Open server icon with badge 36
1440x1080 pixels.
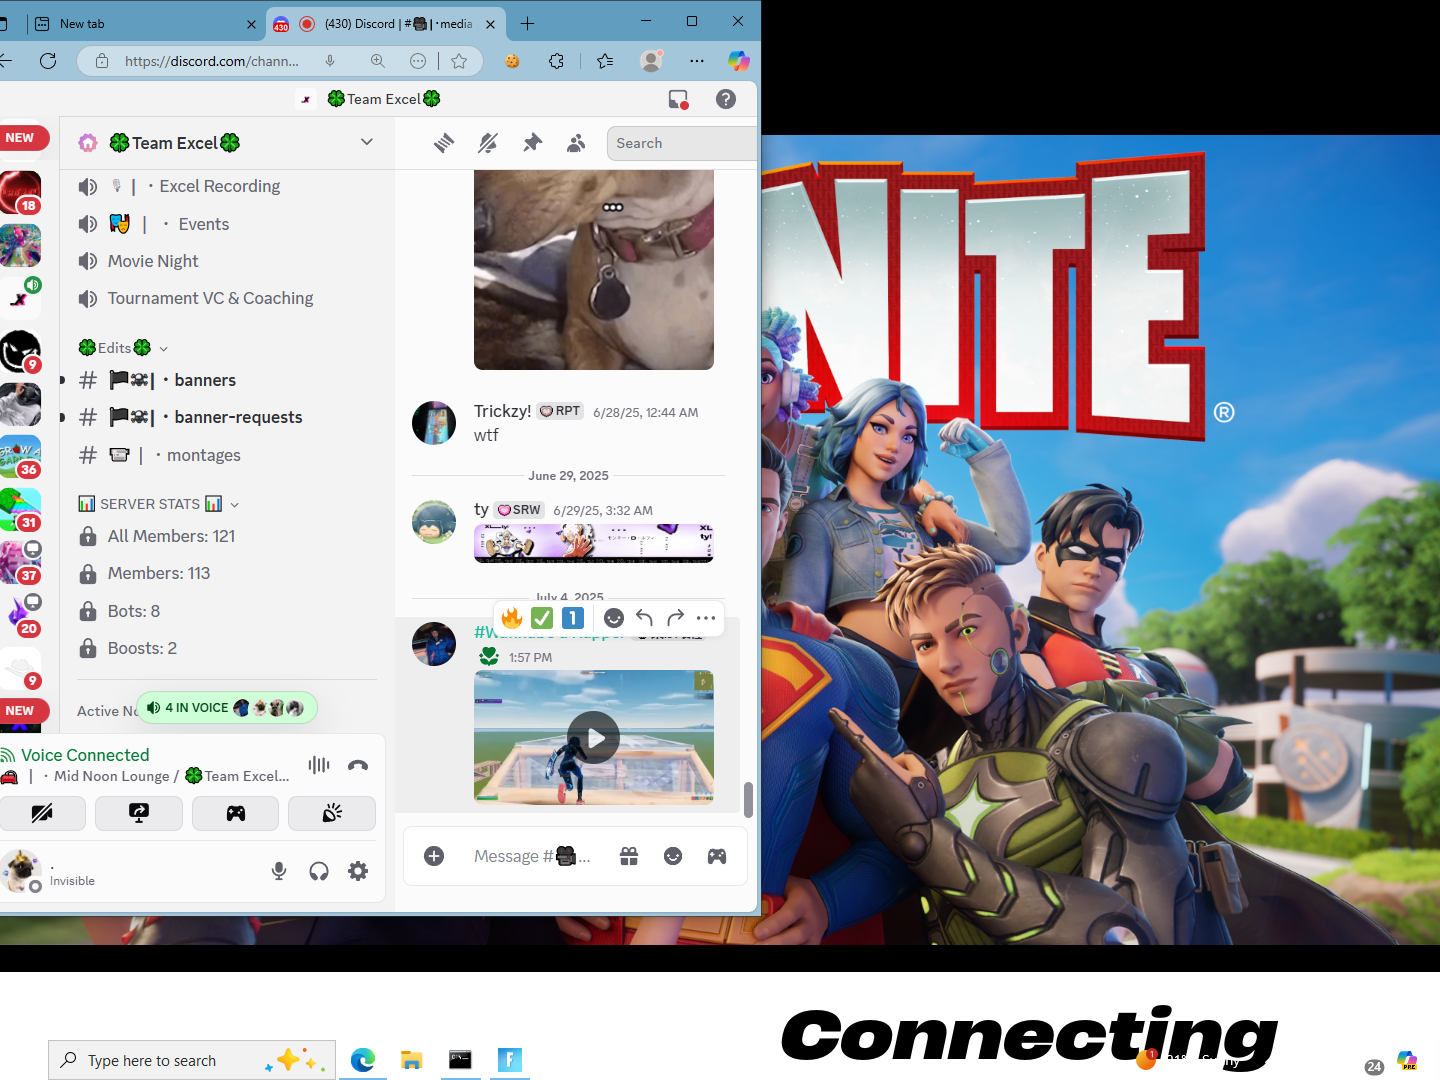20,456
